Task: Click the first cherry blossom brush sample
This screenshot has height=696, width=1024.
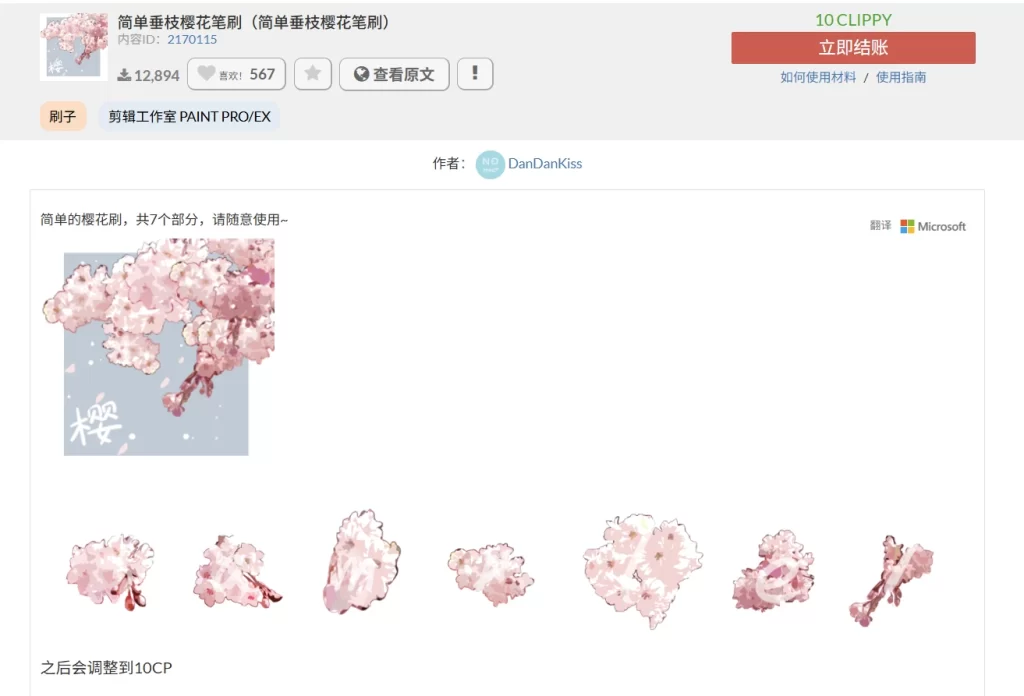Action: click(x=110, y=572)
